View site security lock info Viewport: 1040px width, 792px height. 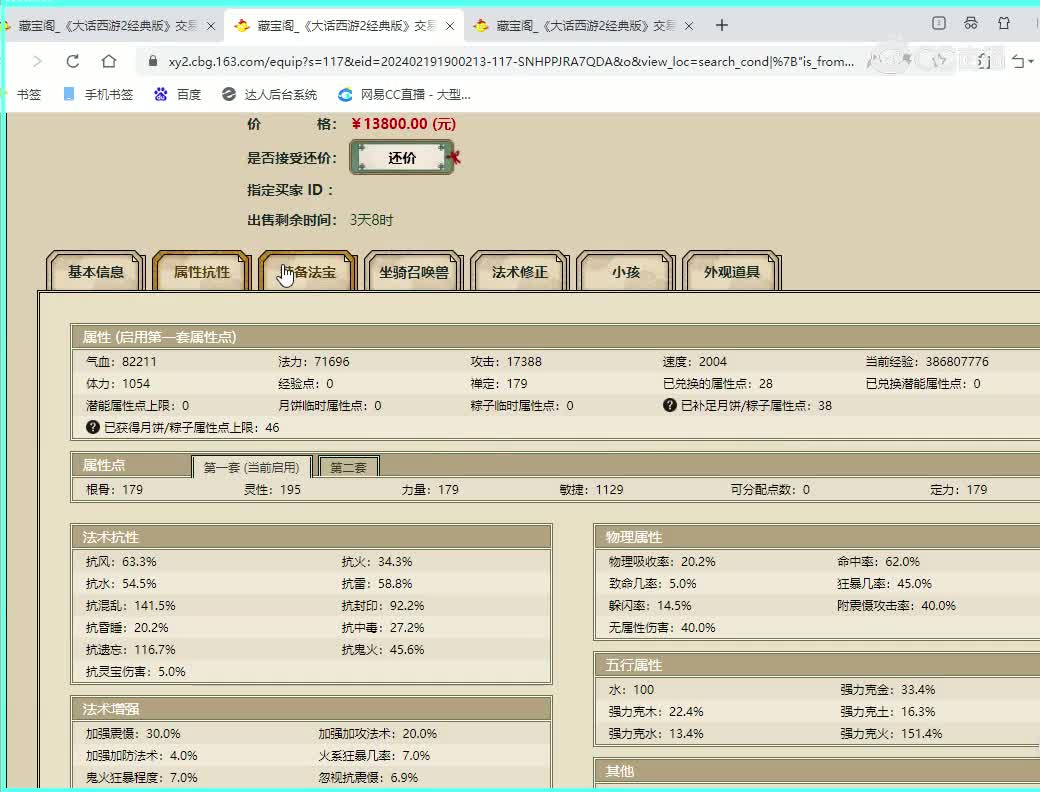(153, 61)
